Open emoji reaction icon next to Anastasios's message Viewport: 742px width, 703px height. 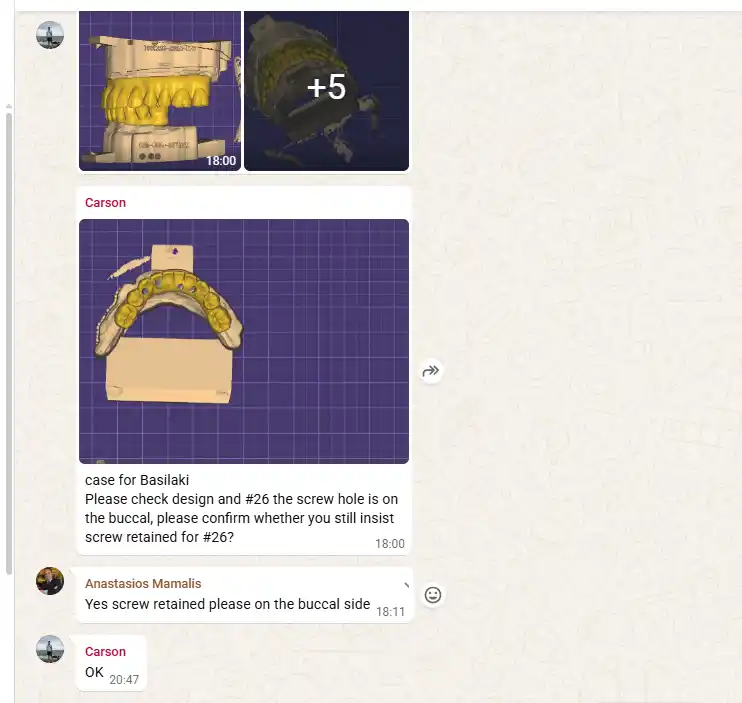click(433, 595)
